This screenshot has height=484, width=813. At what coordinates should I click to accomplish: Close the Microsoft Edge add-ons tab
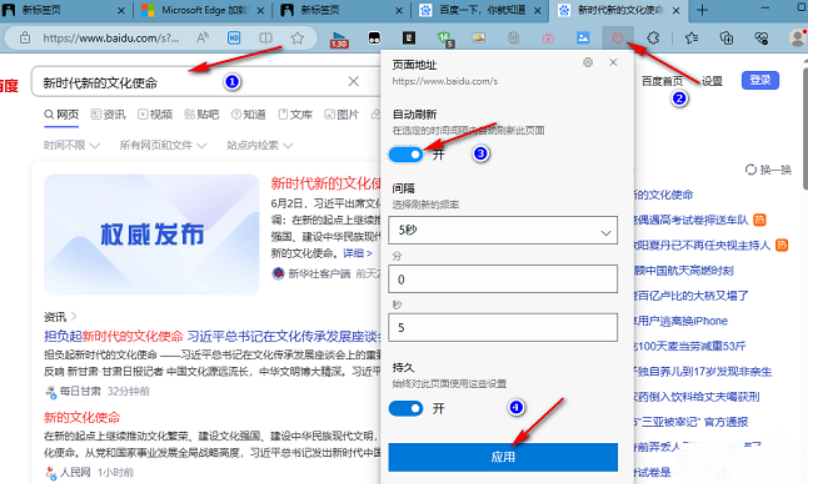point(260,10)
